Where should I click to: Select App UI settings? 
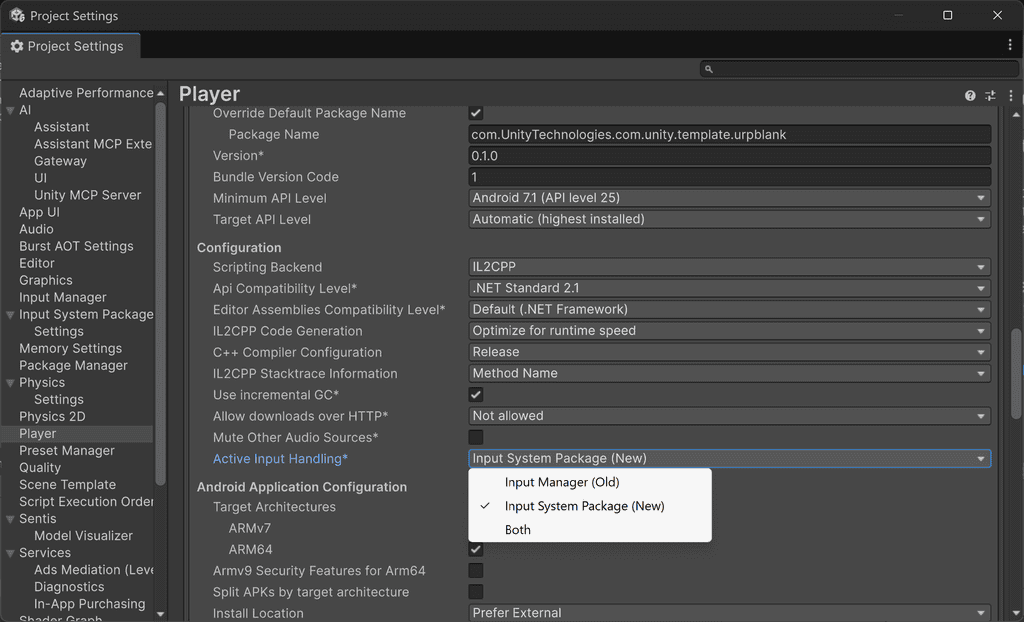tap(39, 212)
